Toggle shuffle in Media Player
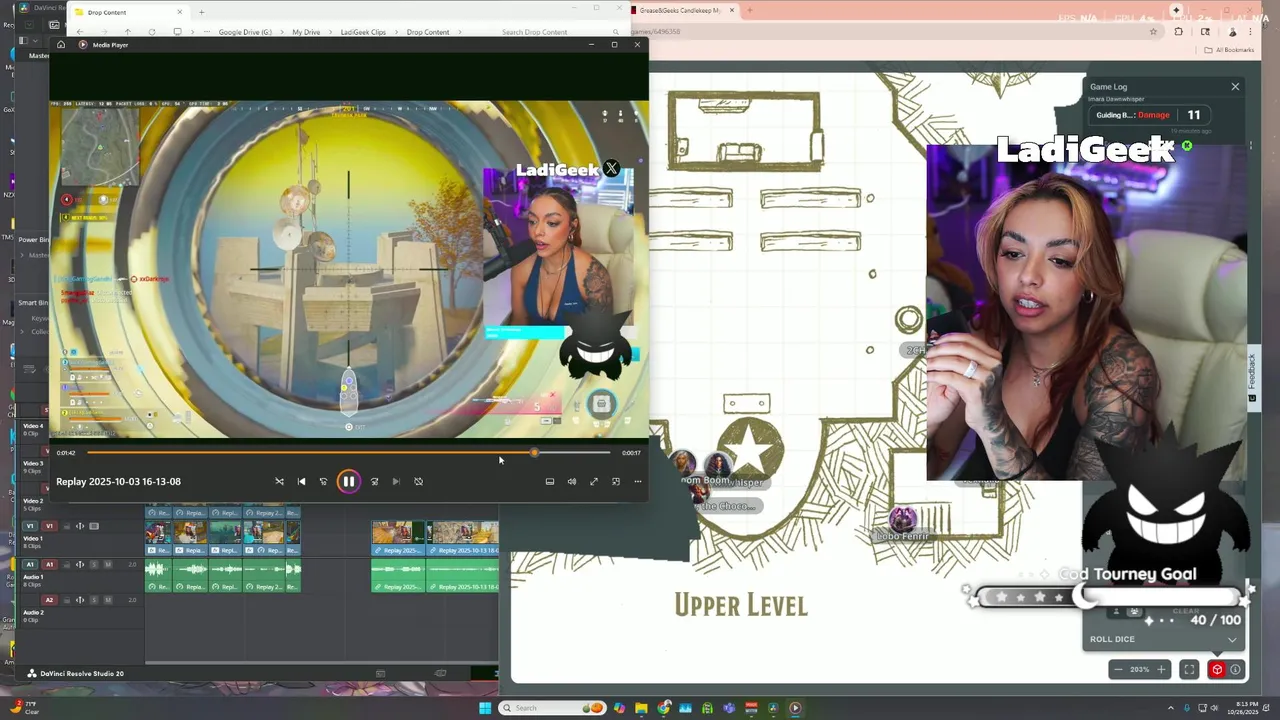This screenshot has height=720, width=1280. (x=279, y=481)
